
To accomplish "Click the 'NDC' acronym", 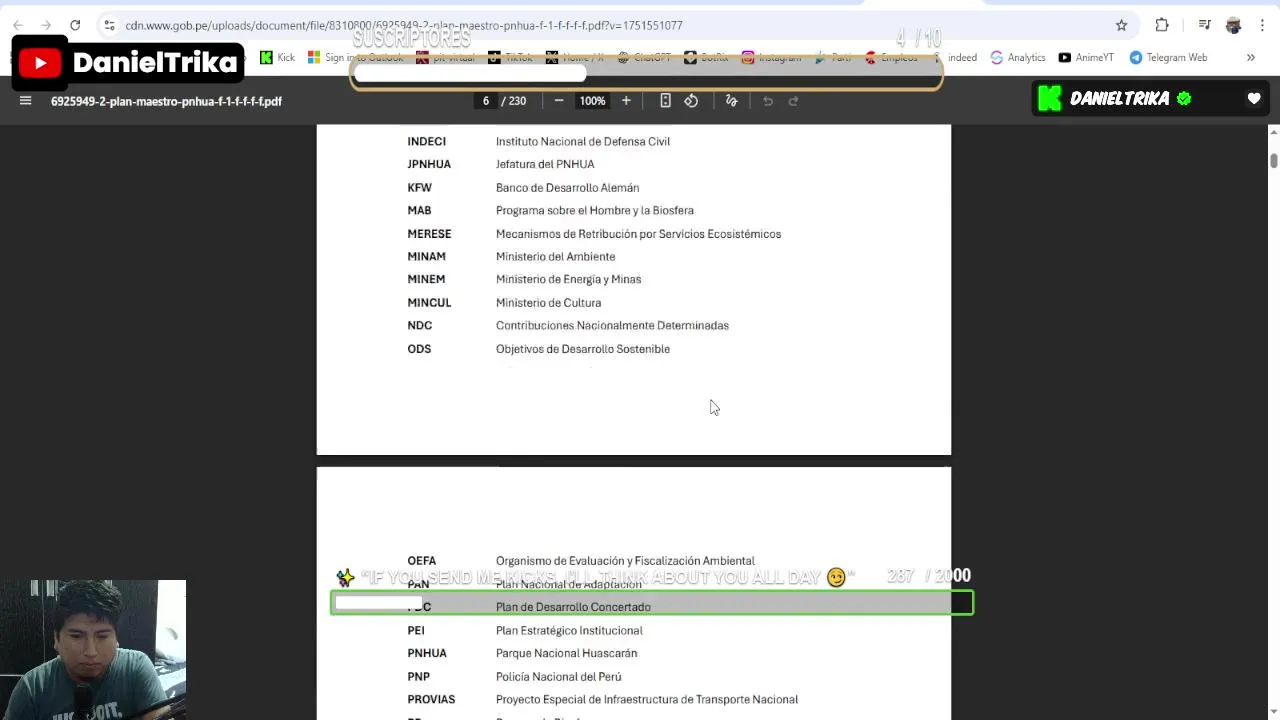I will [x=419, y=326].
